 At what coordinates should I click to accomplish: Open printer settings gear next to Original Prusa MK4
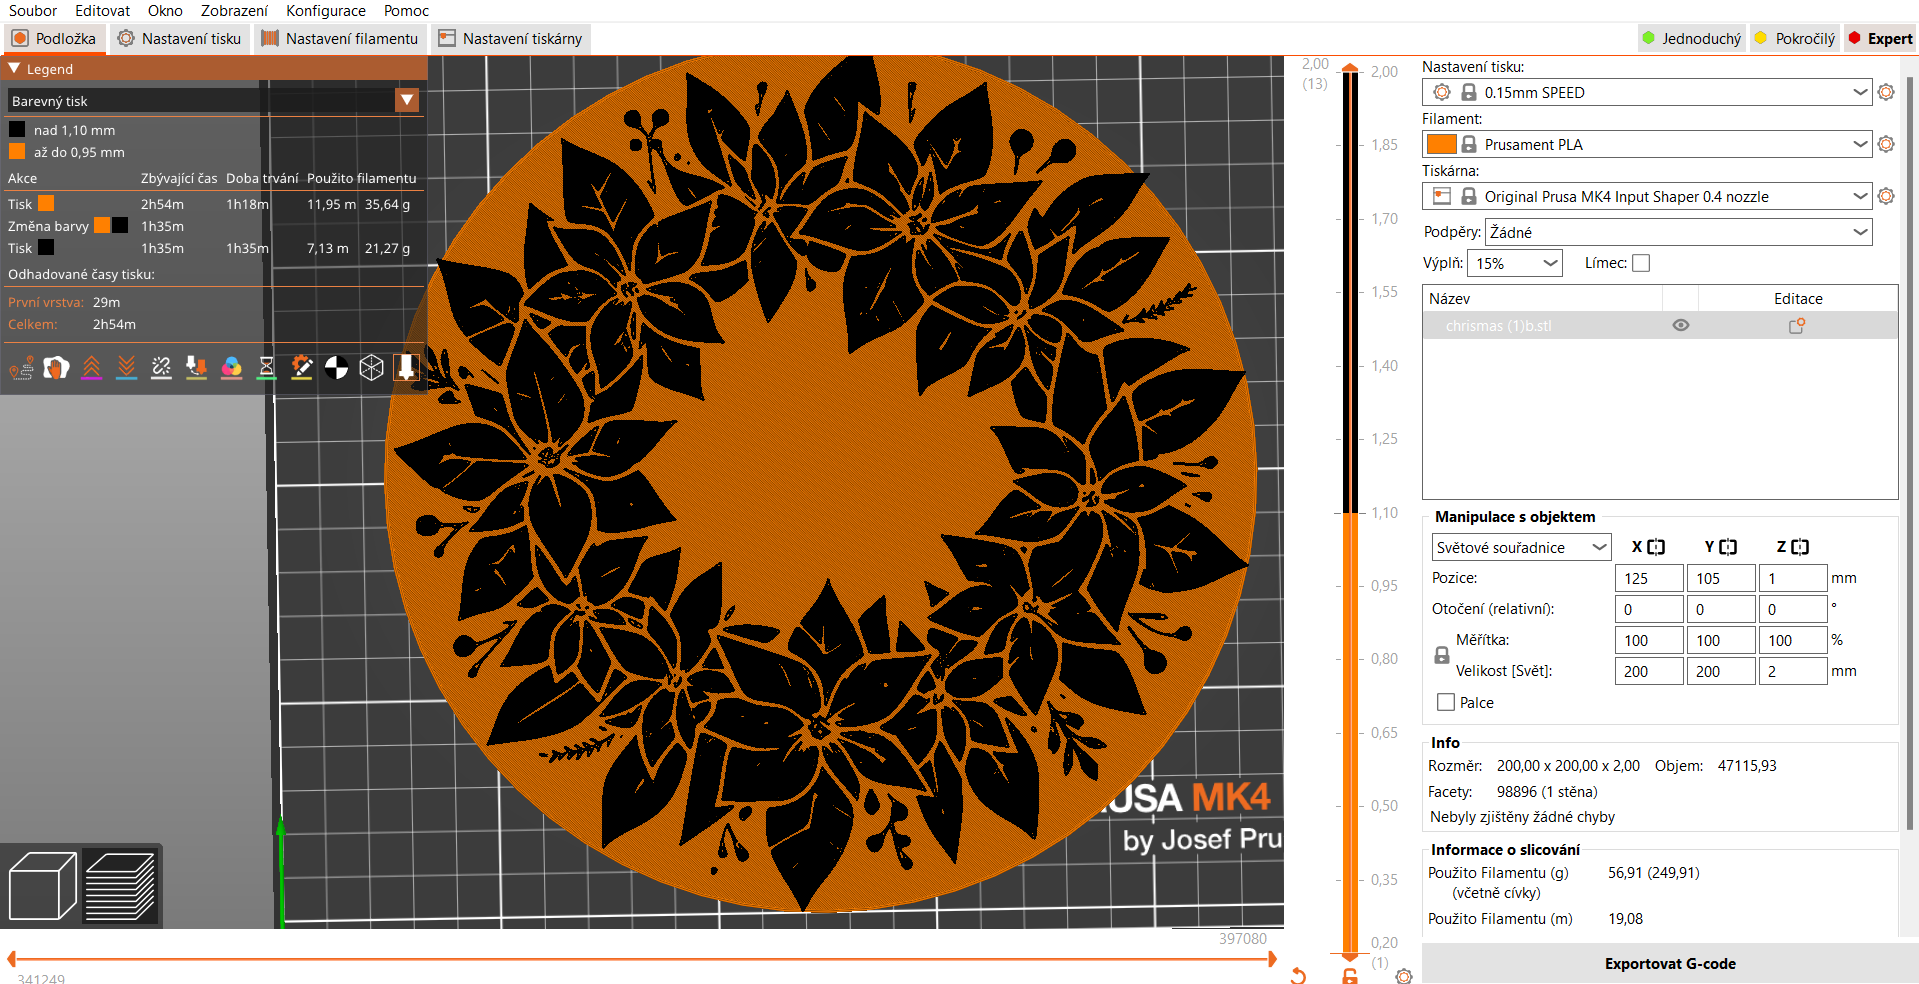click(1886, 196)
